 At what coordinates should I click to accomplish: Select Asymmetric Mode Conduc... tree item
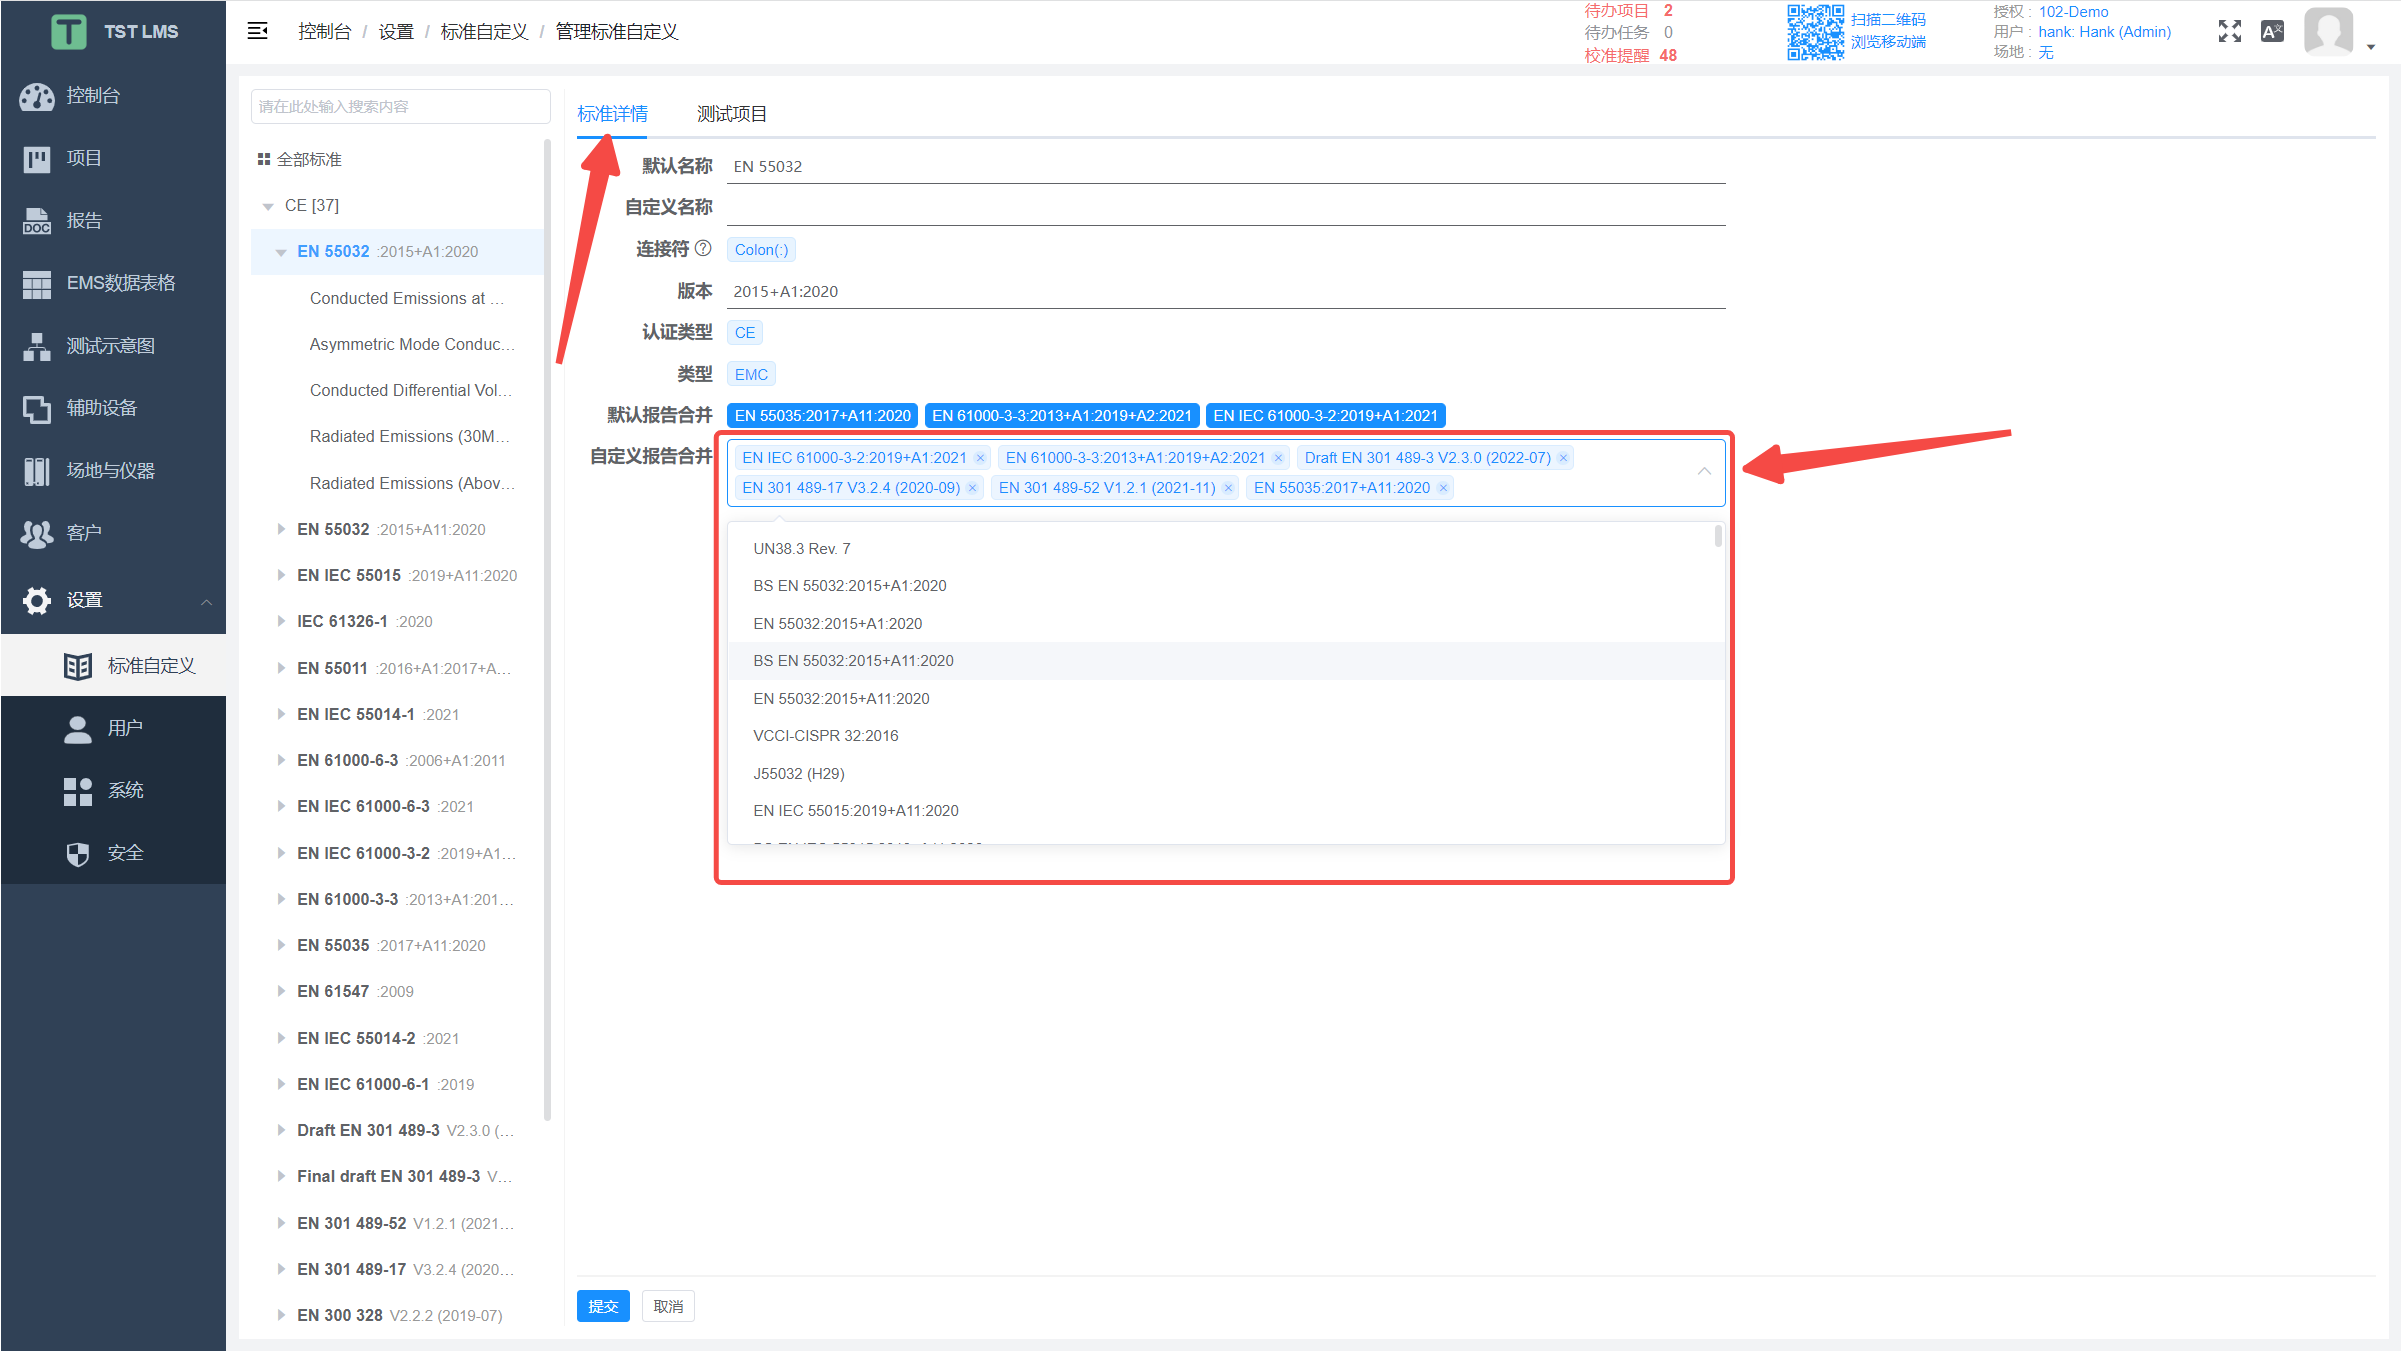(x=412, y=344)
